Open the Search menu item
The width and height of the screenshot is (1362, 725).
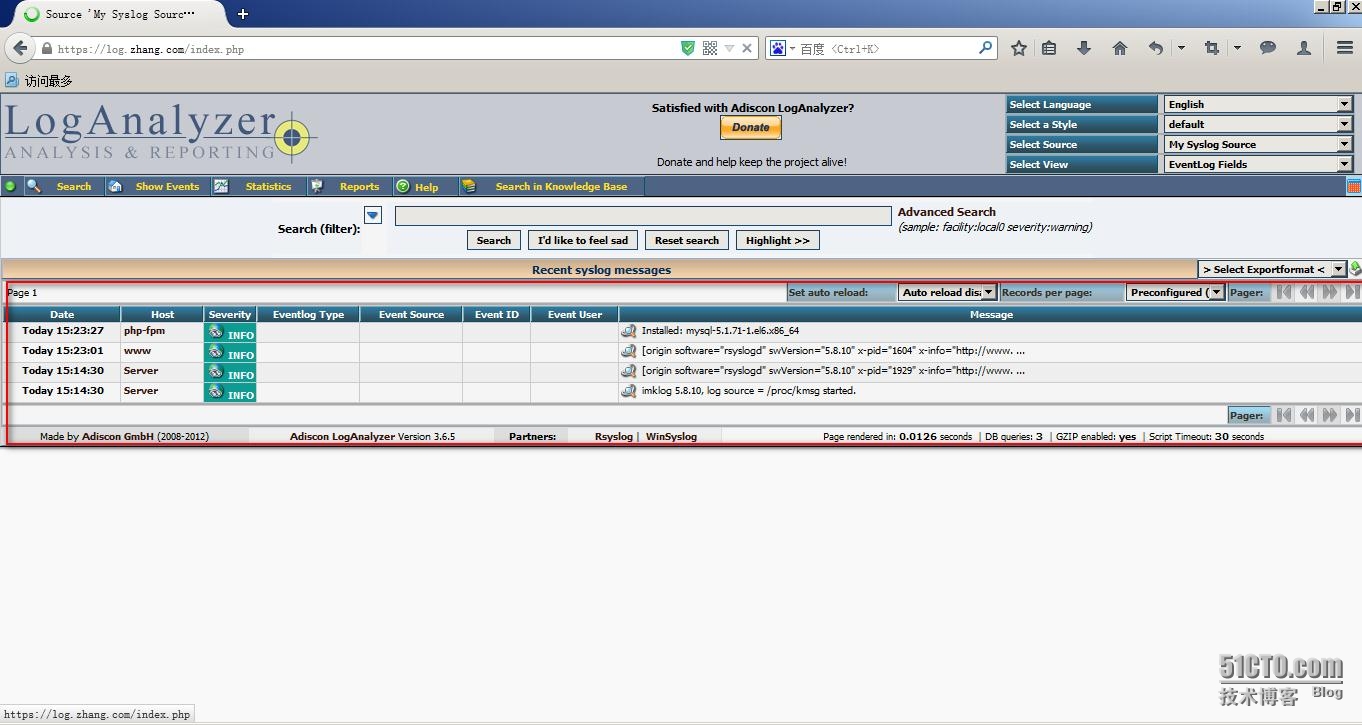(73, 186)
